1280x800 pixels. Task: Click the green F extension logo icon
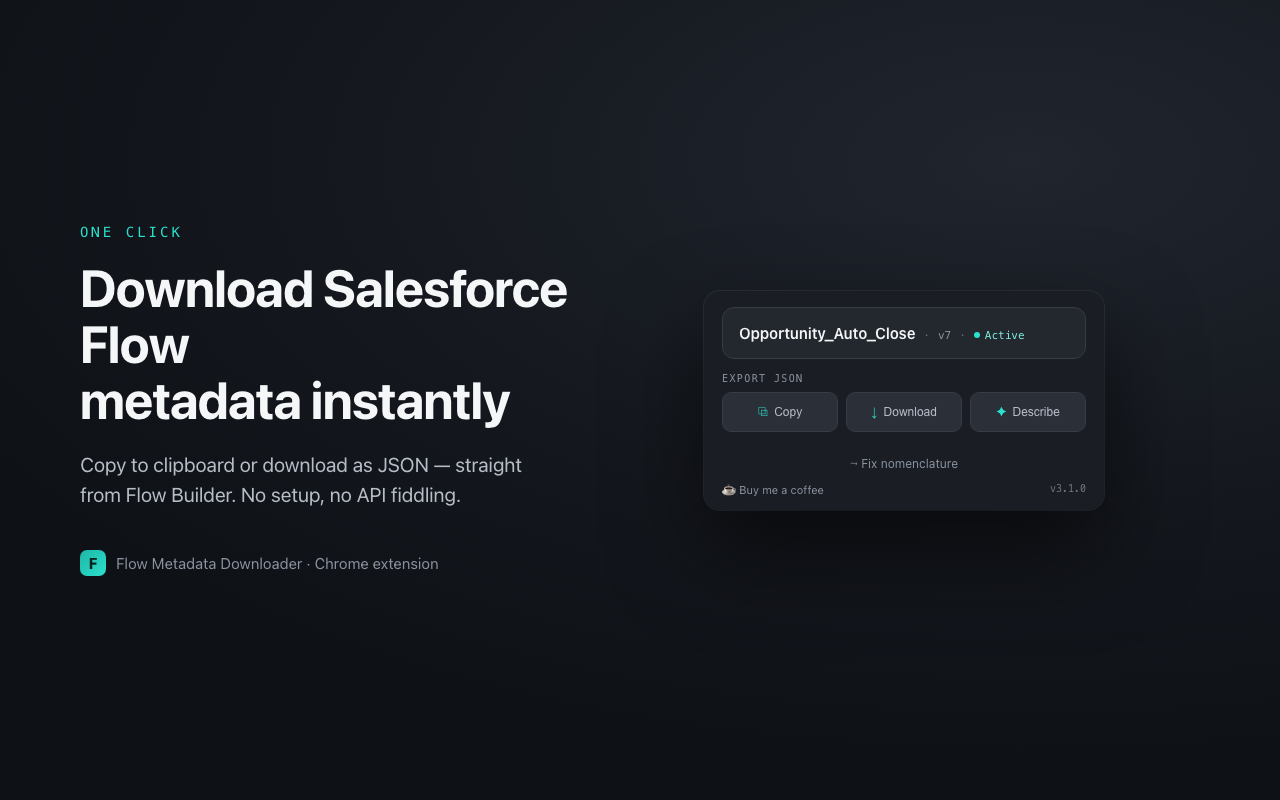click(93, 563)
